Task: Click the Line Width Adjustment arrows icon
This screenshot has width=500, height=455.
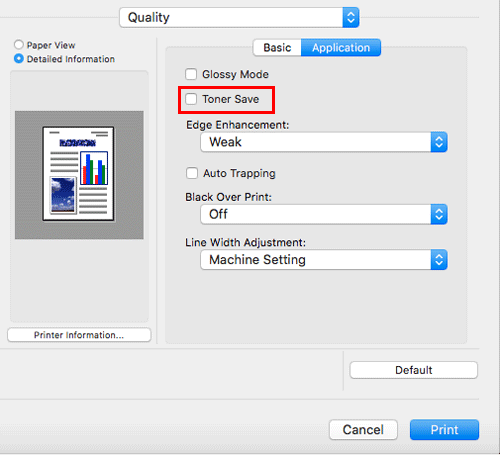Action: (x=439, y=260)
